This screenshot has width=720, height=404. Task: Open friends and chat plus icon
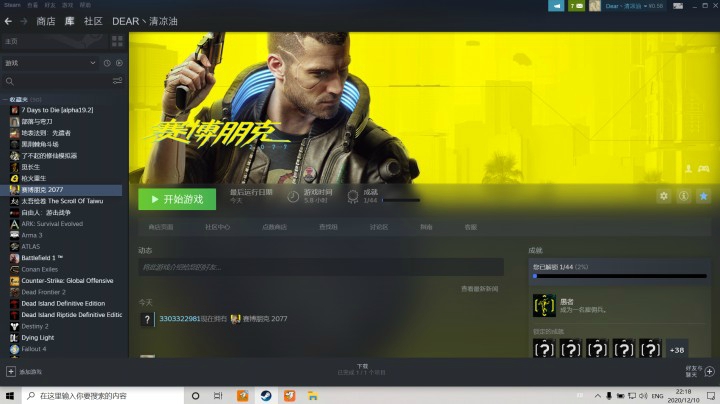point(709,371)
